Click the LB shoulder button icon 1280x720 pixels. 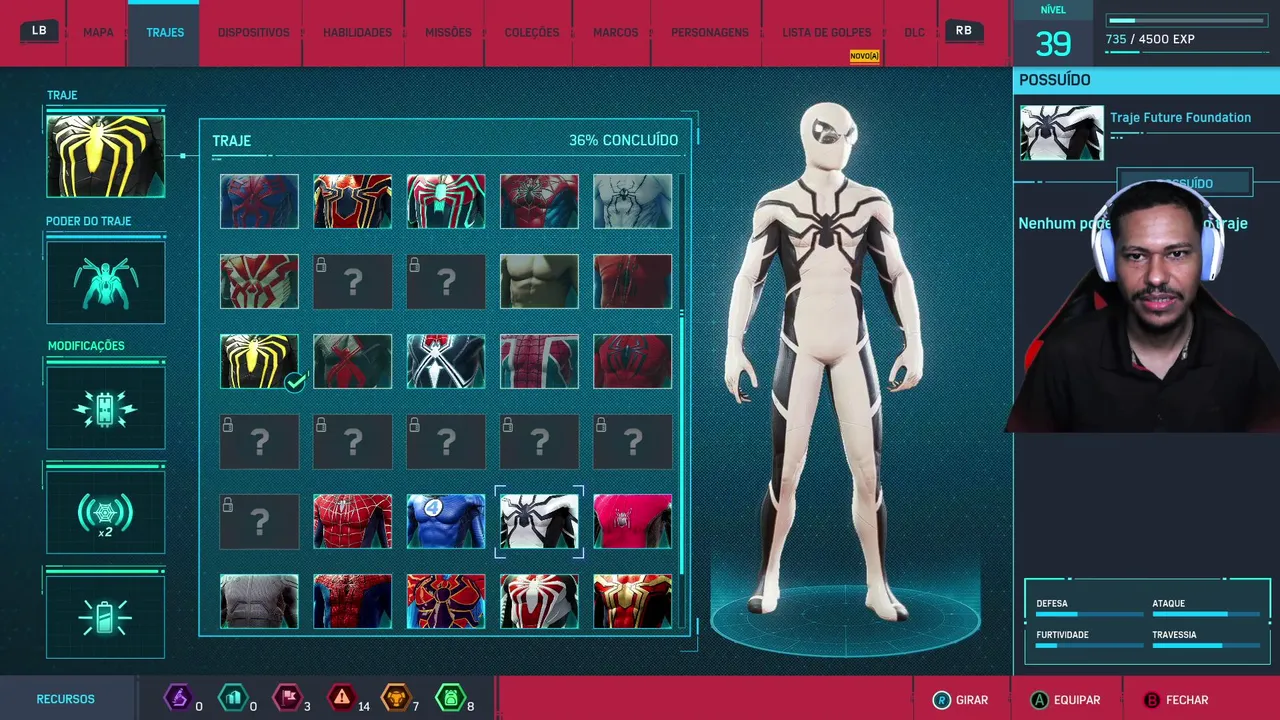(39, 30)
